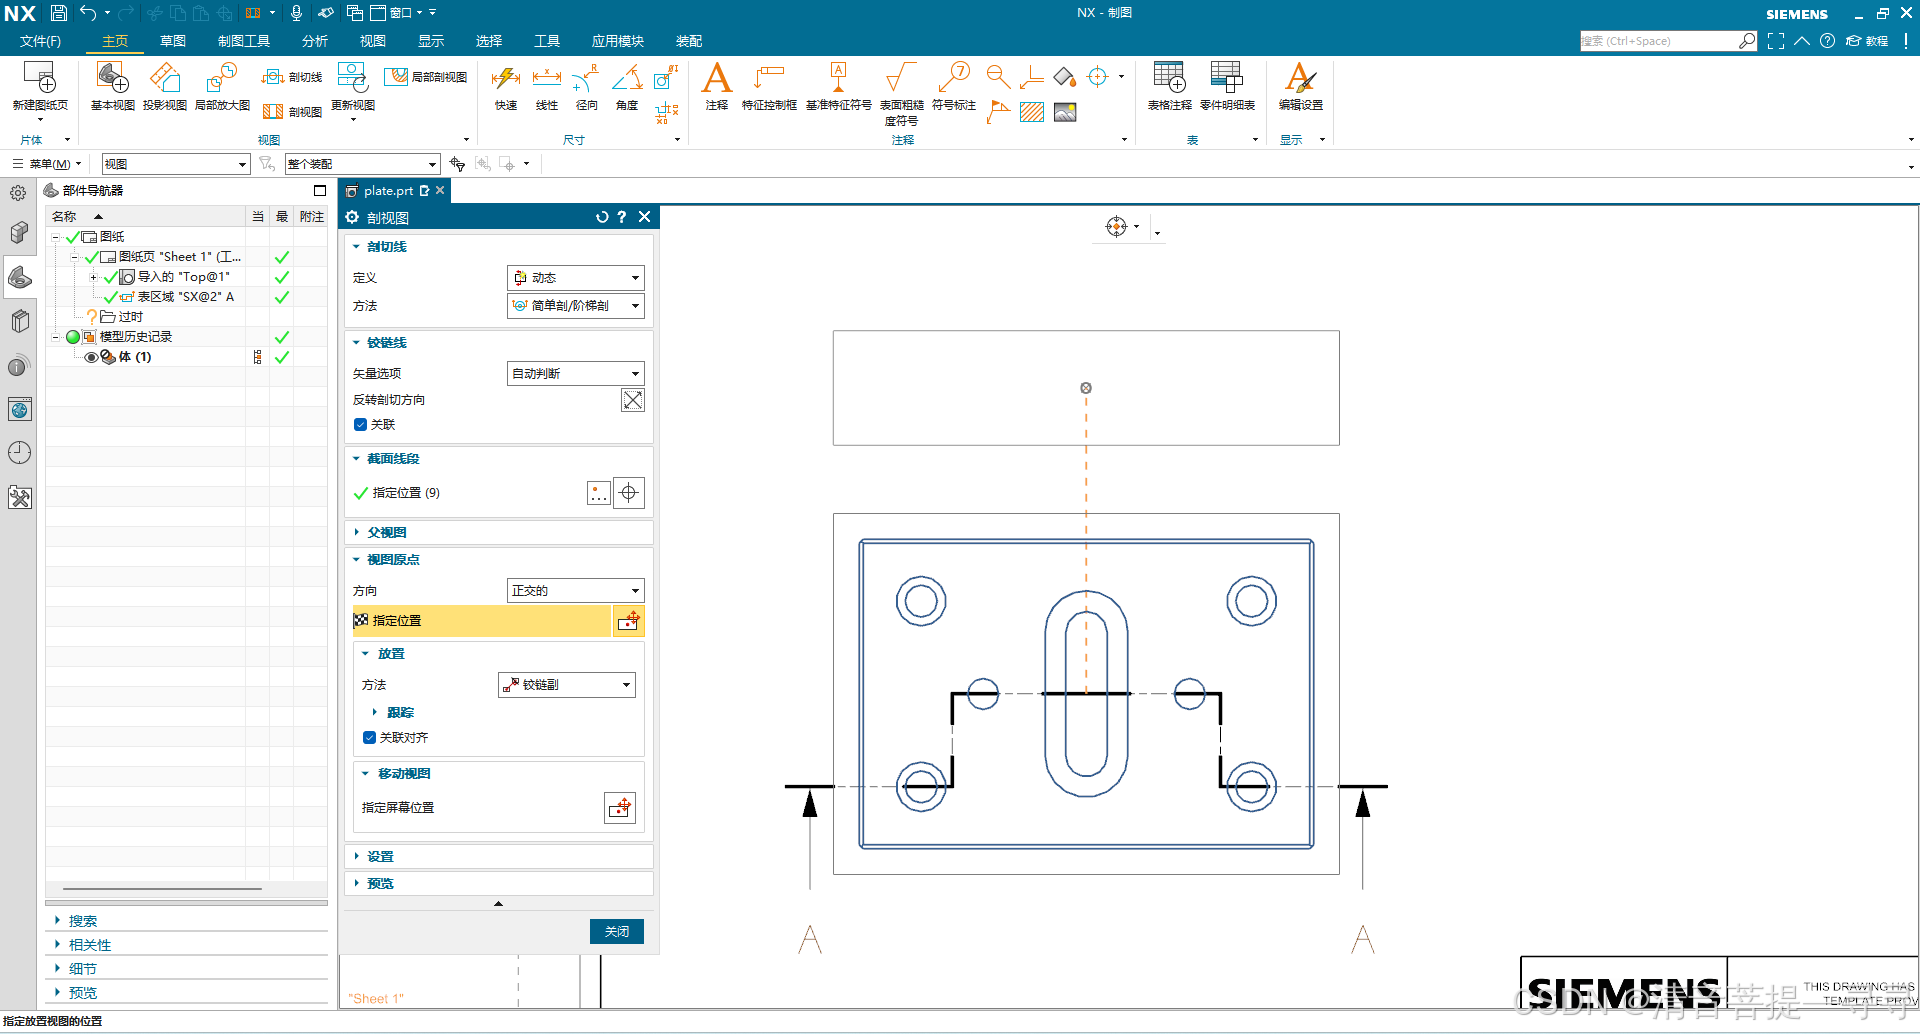Click the search field (Ctrl+Space)

(x=1658, y=41)
